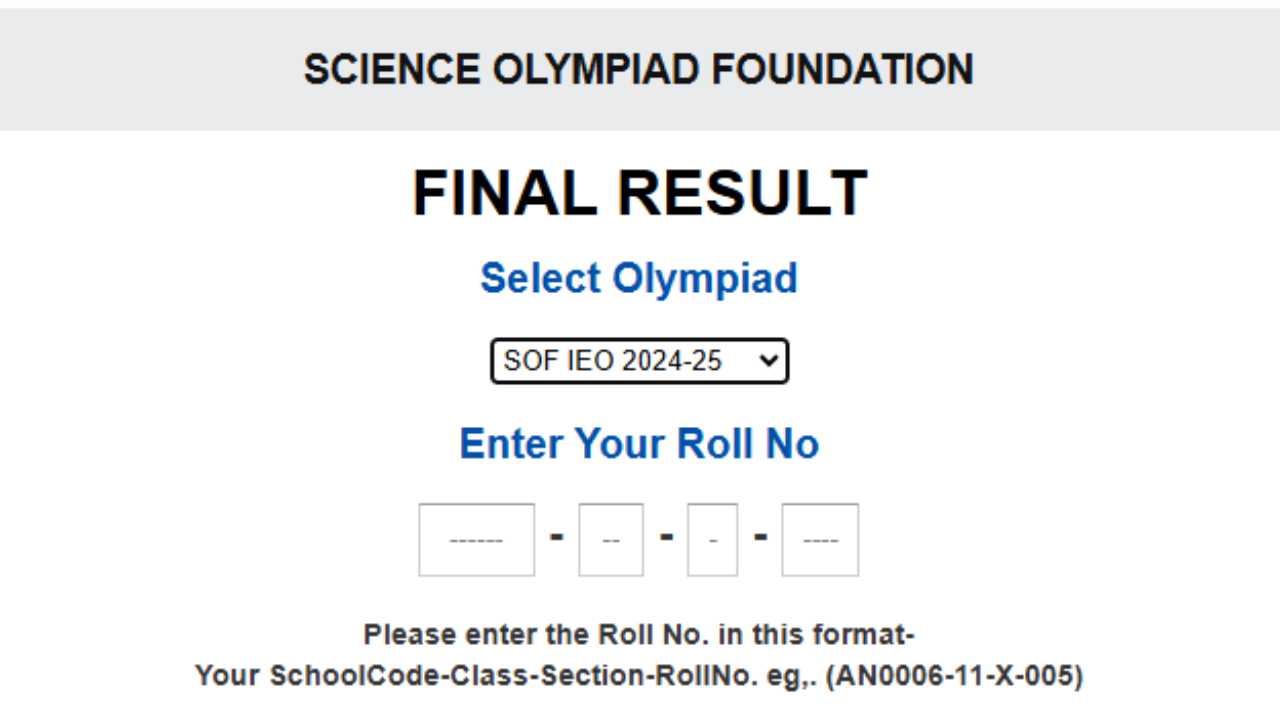
Task: Click the FINAL RESULT heading
Action: (639, 193)
